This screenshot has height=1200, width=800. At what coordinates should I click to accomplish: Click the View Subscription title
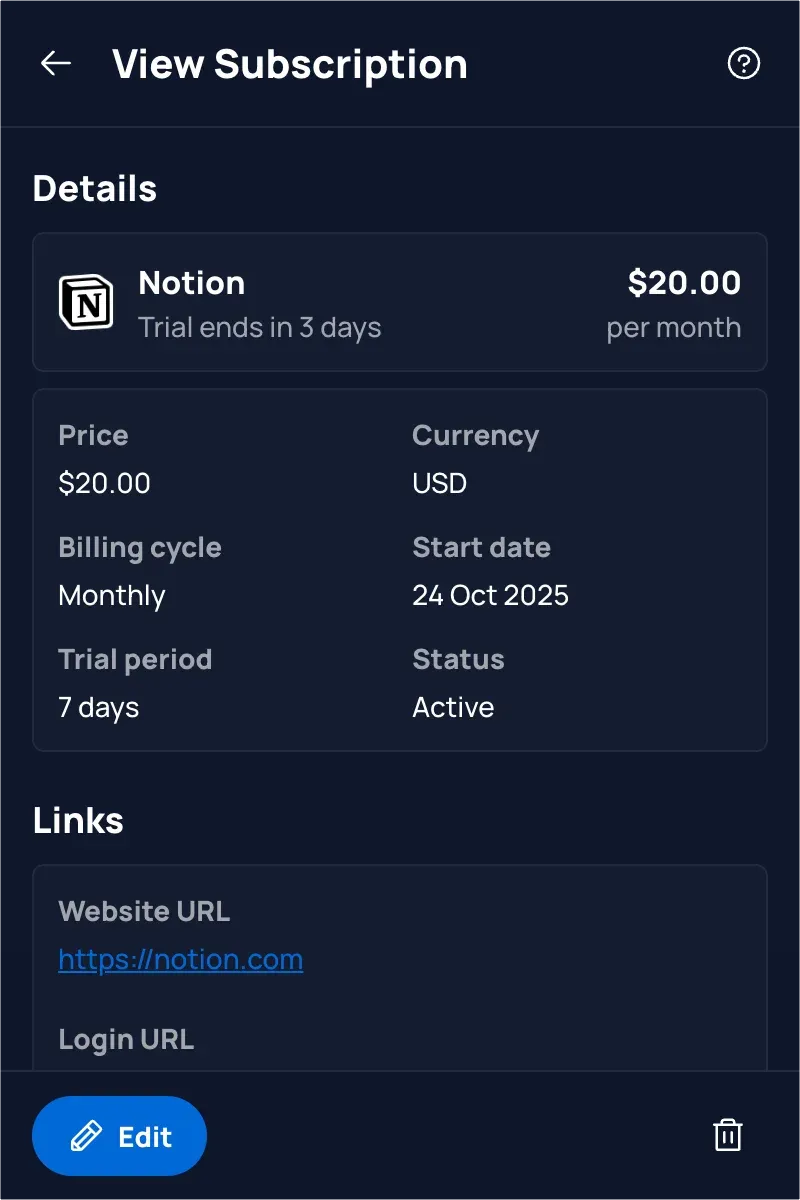tap(290, 63)
